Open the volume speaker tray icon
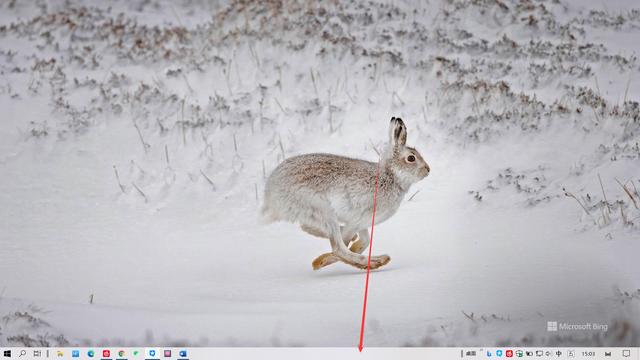This screenshot has width=640, height=360. click(548, 353)
